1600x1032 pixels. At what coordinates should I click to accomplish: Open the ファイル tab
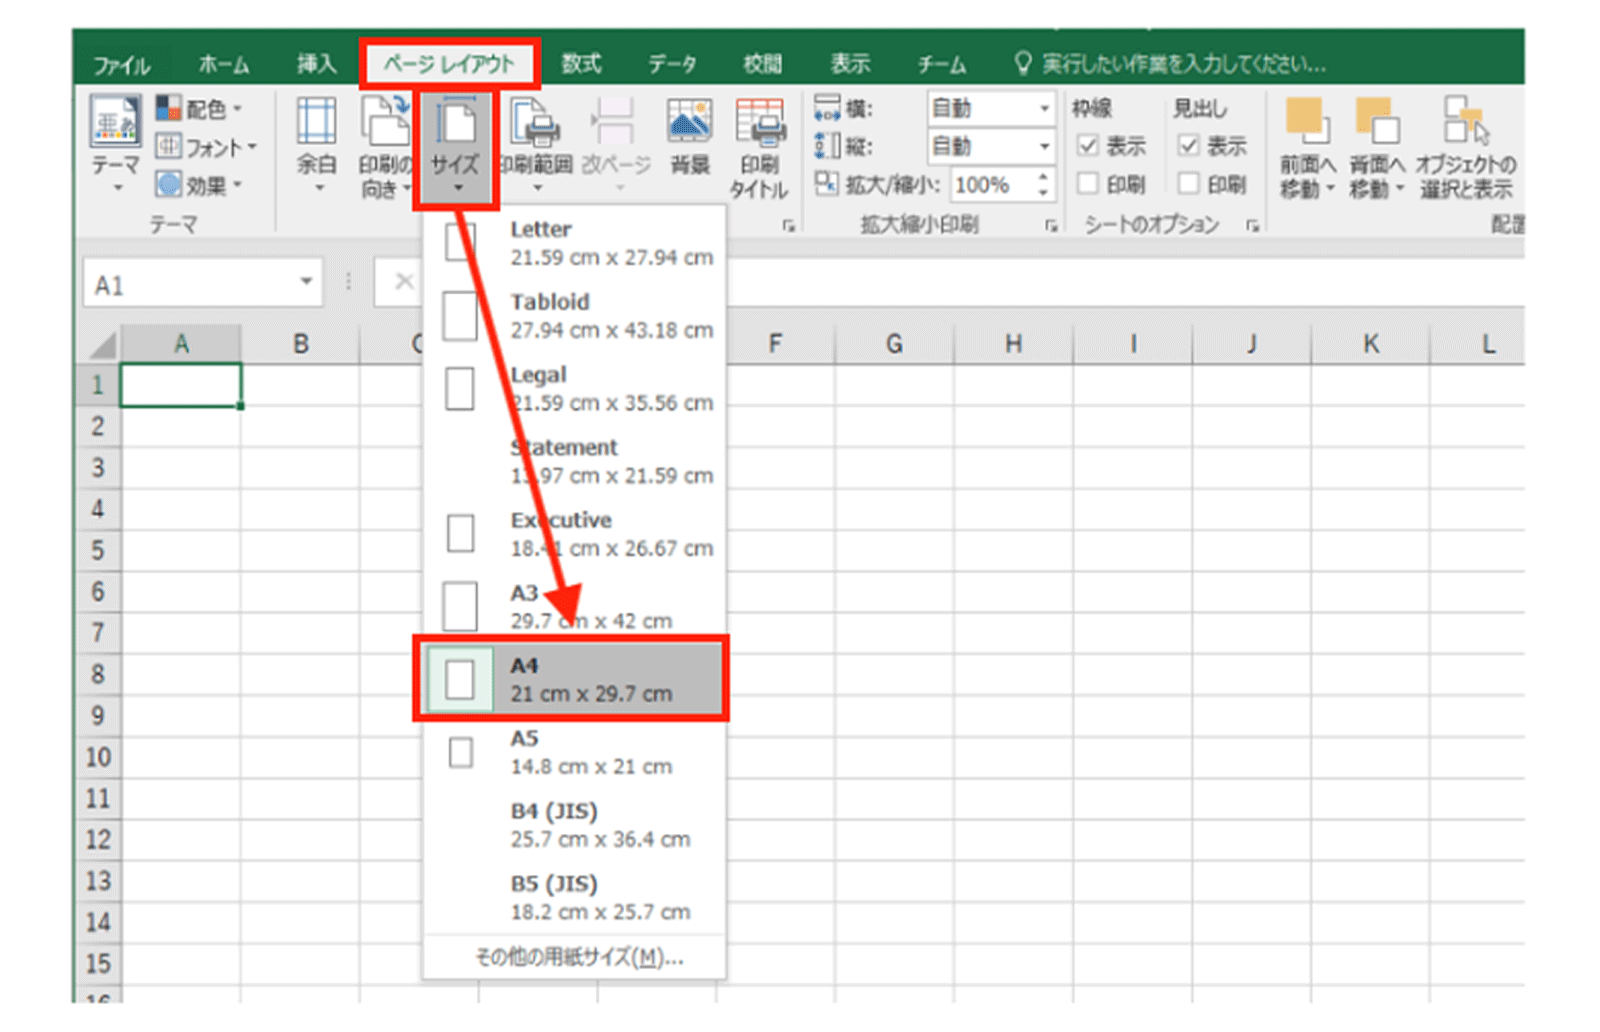[x=121, y=64]
